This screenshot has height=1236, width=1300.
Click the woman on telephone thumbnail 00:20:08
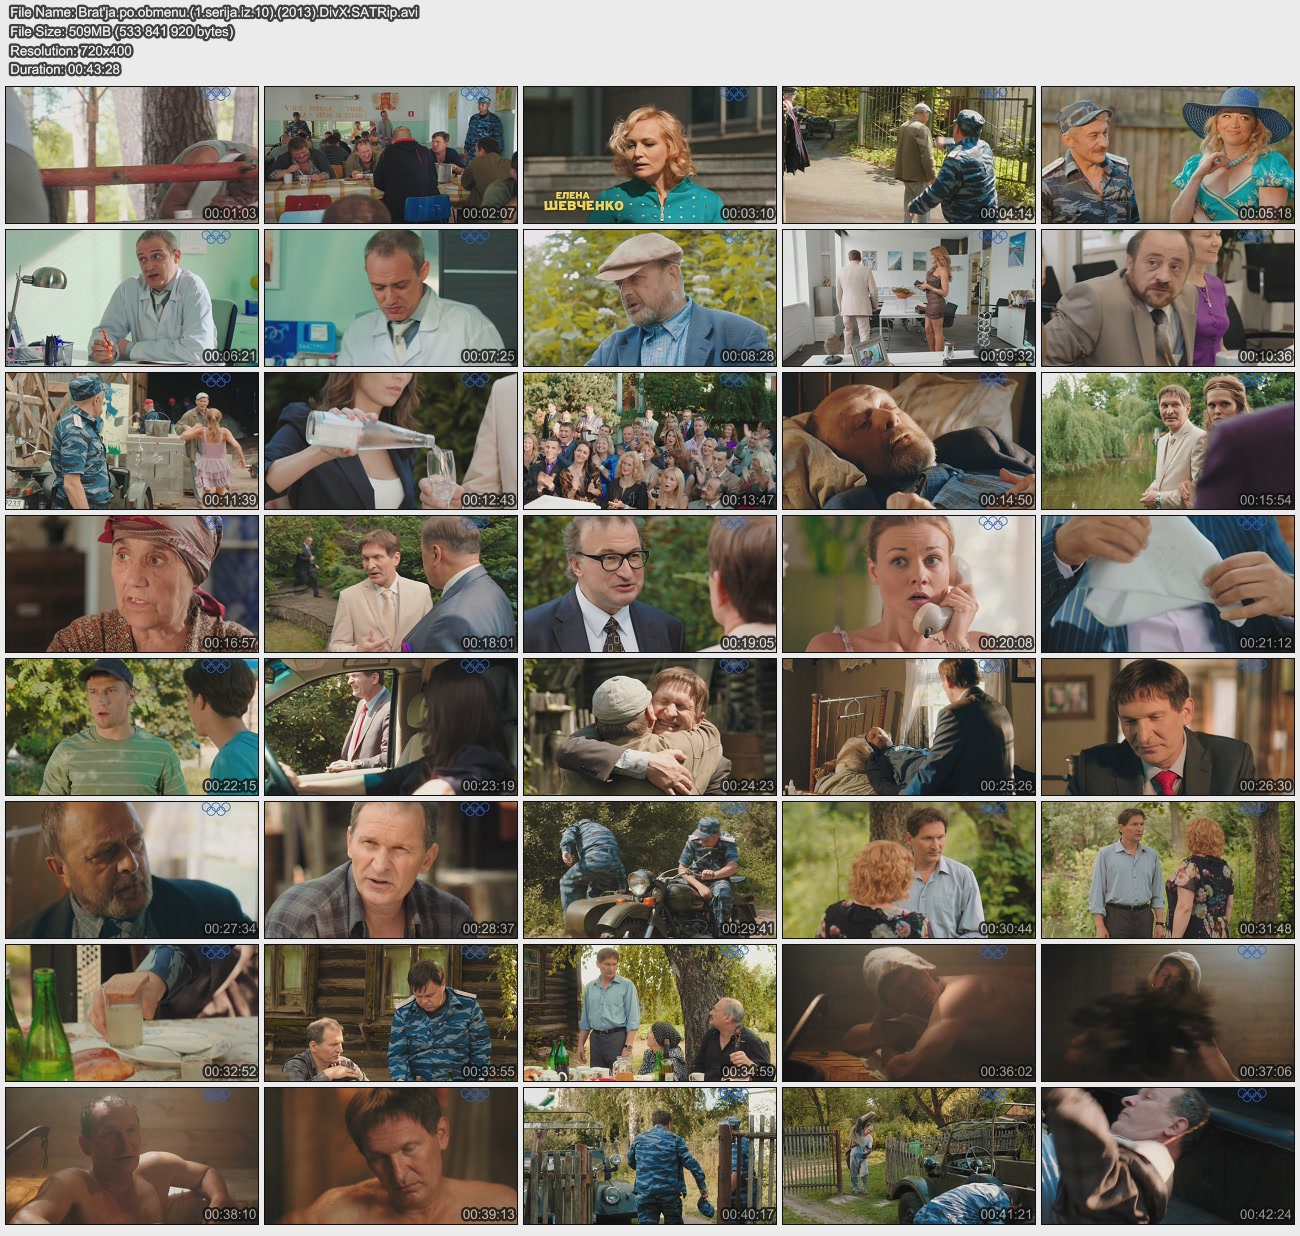tap(908, 584)
